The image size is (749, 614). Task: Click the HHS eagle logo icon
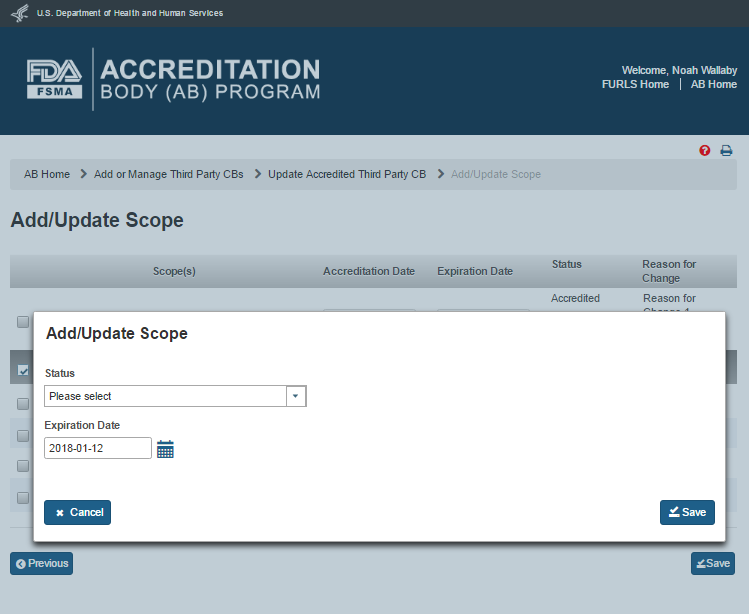click(20, 13)
